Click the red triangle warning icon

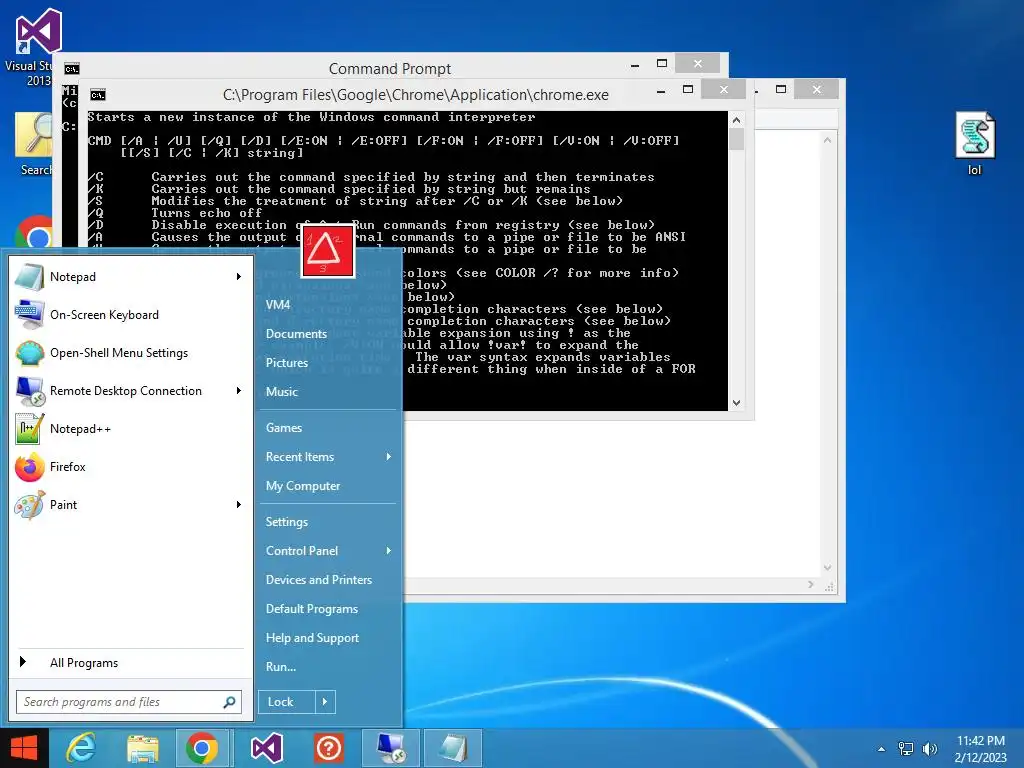(328, 251)
